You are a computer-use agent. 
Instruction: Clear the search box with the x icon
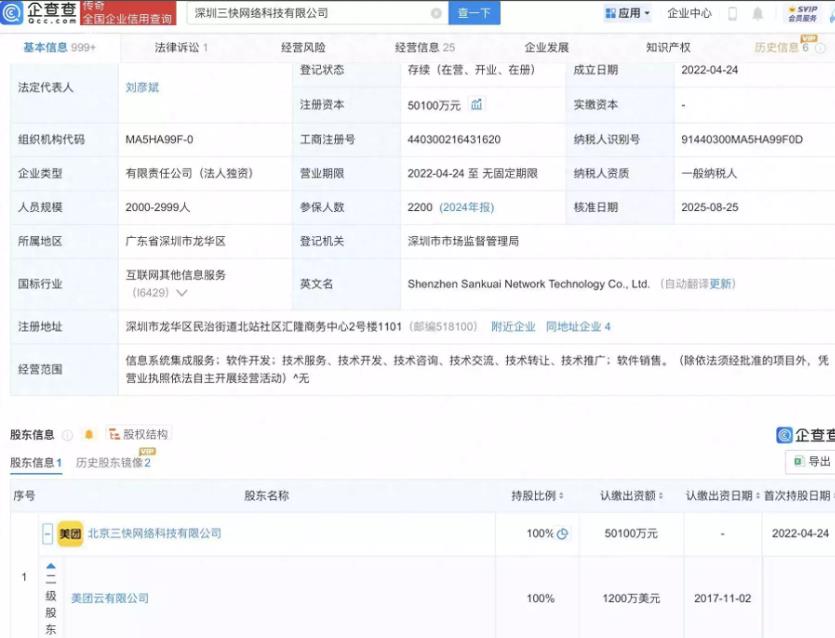point(435,13)
